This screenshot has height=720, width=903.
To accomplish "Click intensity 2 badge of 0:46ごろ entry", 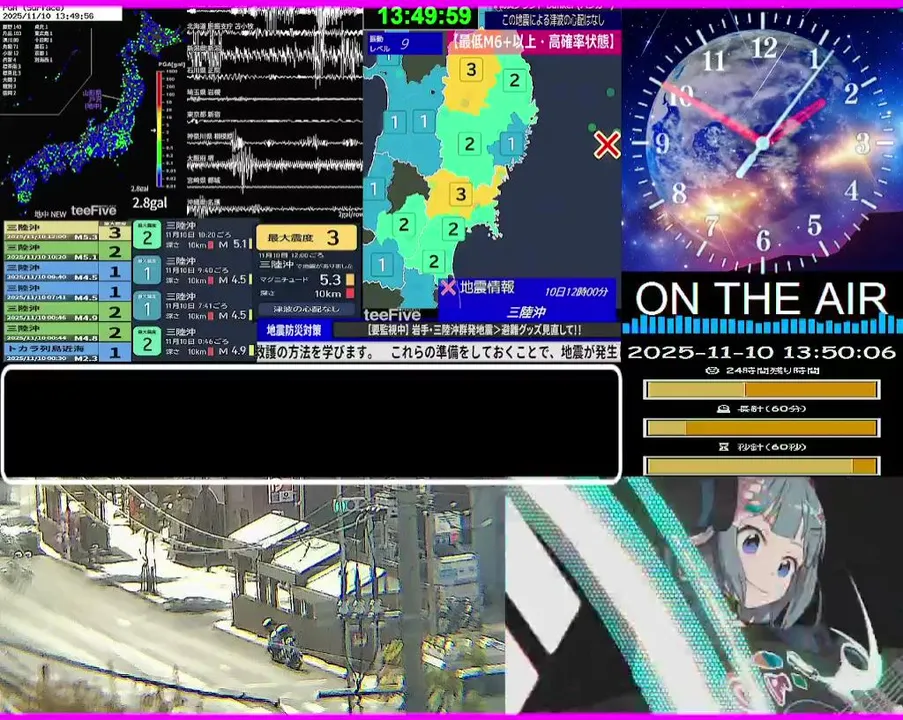I will (x=147, y=342).
